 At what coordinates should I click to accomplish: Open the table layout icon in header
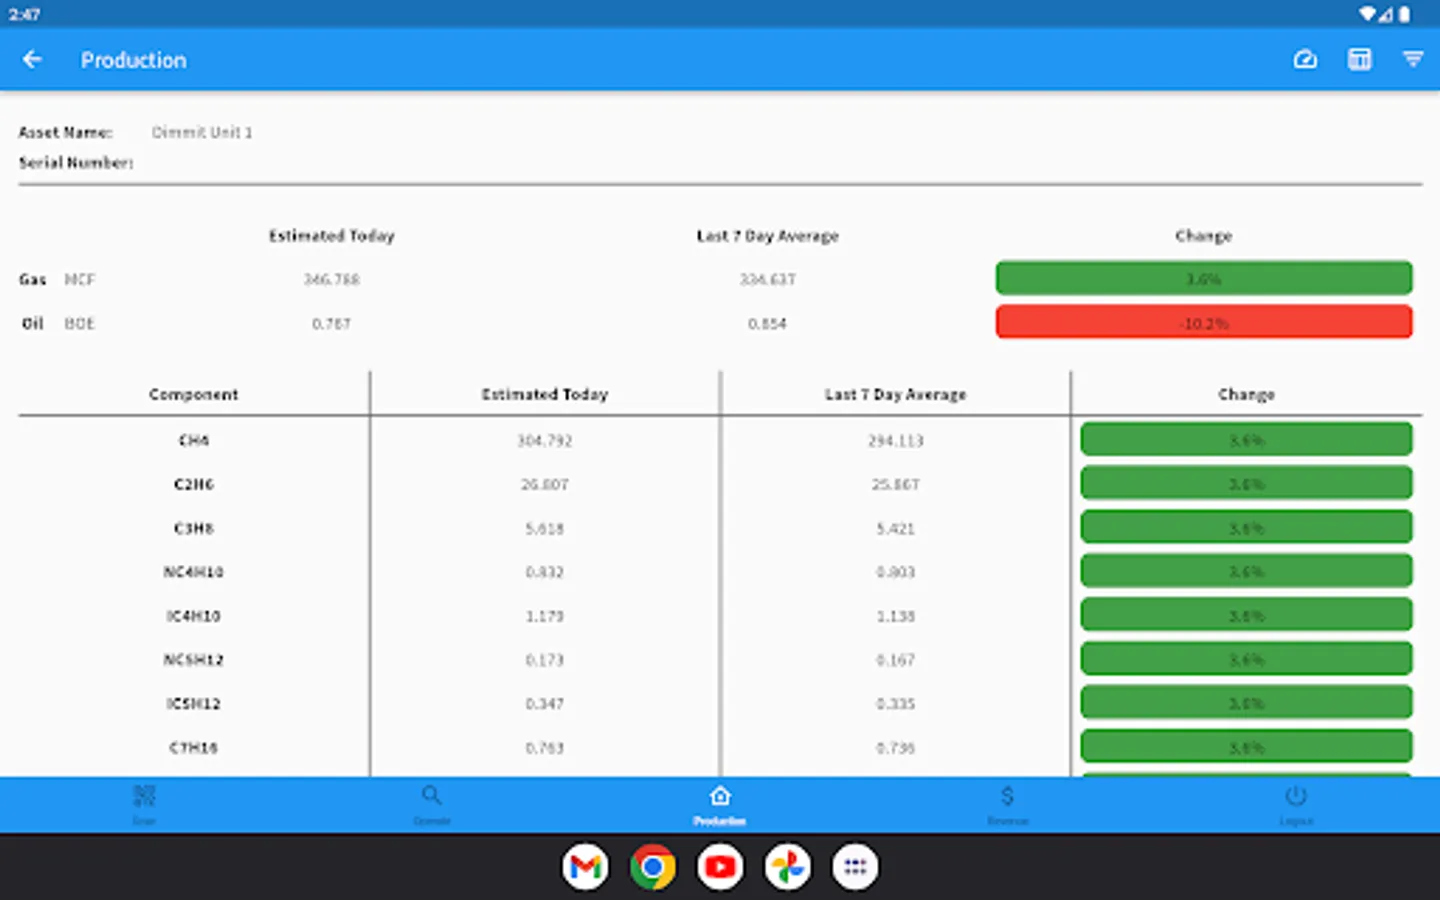click(x=1359, y=60)
